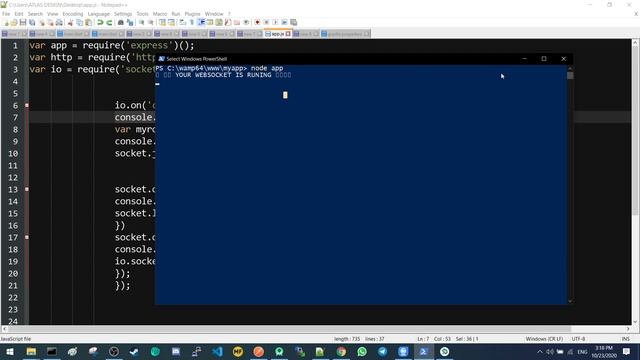
Task: Save the current file using toolbar Save icon
Action: pyautogui.click(x=23, y=22)
